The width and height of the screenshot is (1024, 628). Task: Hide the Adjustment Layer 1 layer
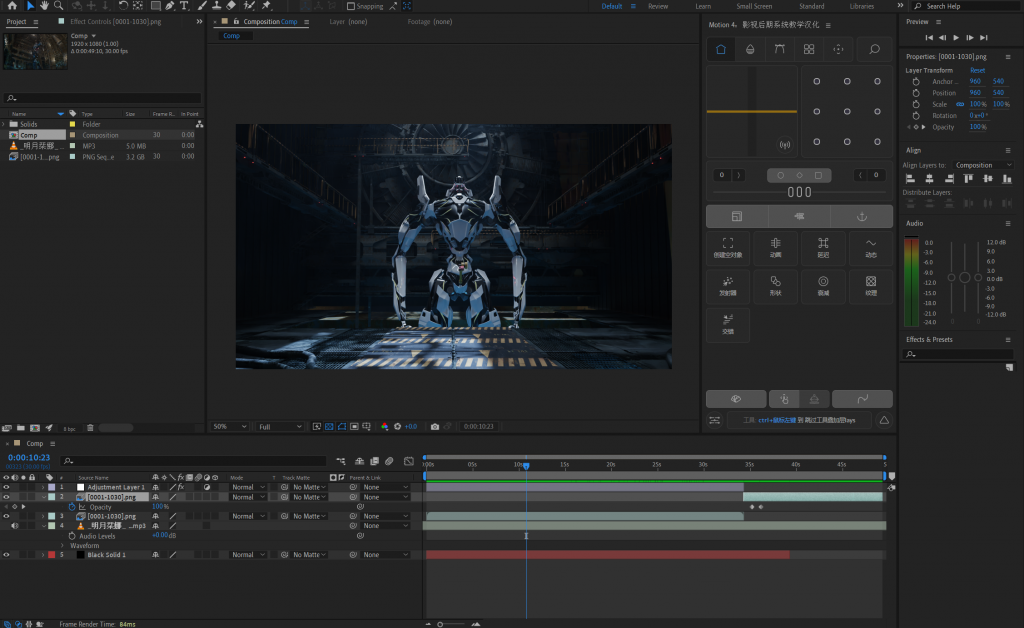[7, 487]
